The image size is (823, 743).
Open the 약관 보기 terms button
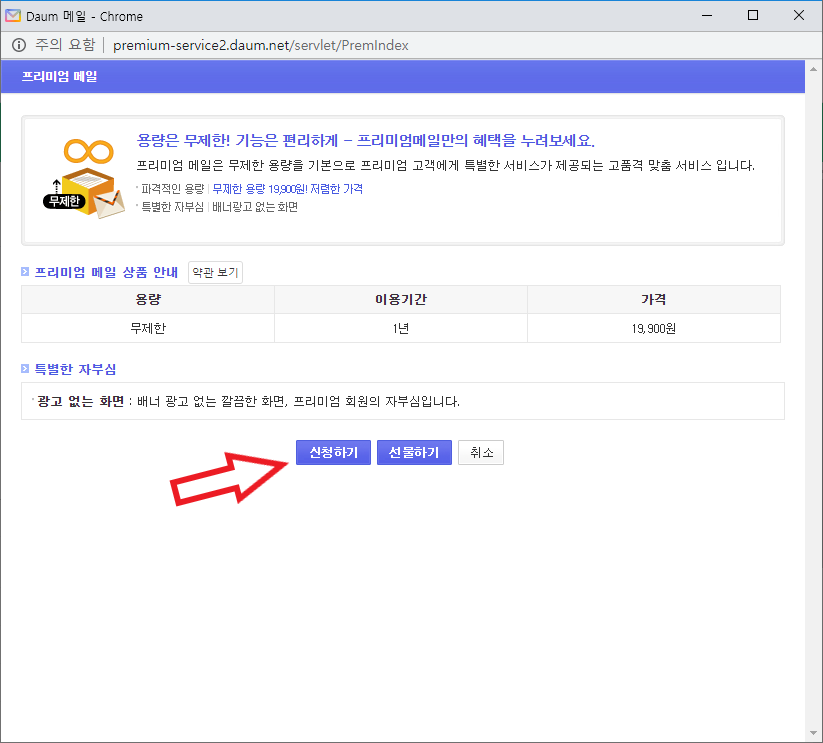pos(215,272)
